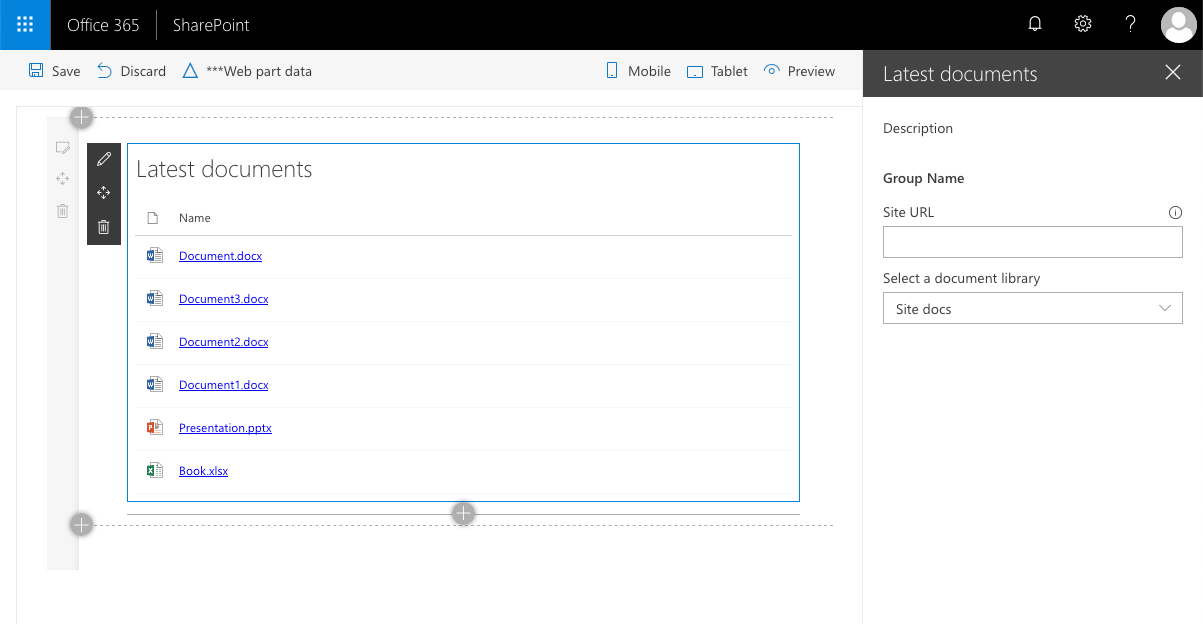Open Presentation.pptx link
The width and height of the screenshot is (1203, 624).
[x=225, y=428]
